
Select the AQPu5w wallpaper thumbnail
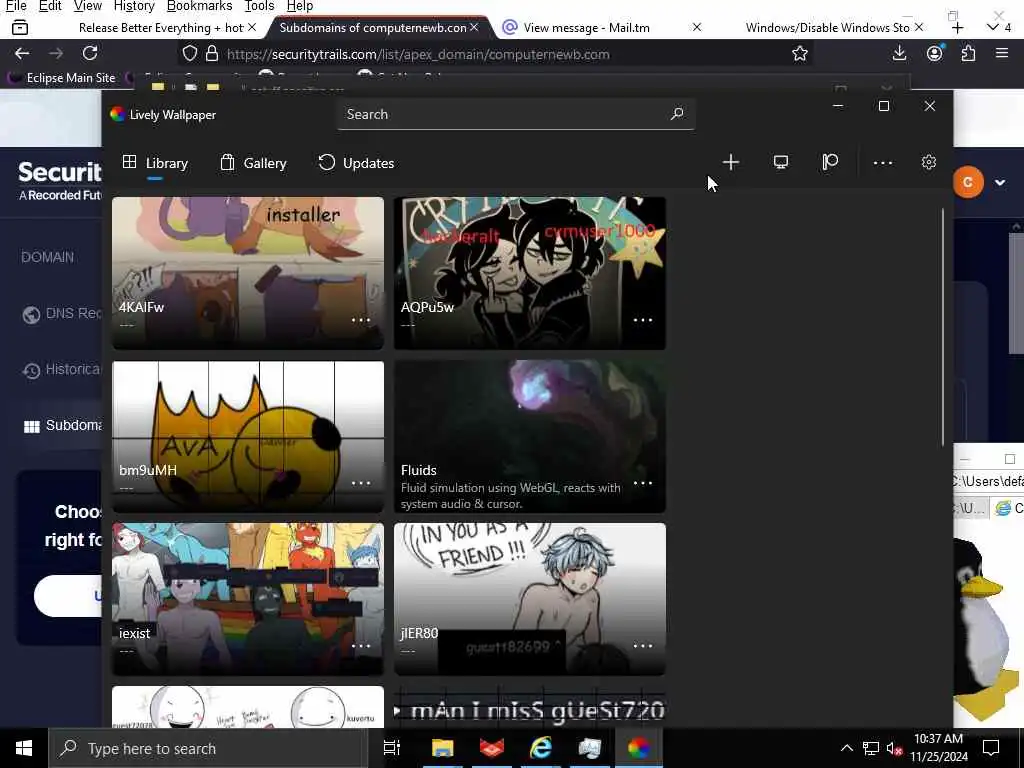coord(530,273)
